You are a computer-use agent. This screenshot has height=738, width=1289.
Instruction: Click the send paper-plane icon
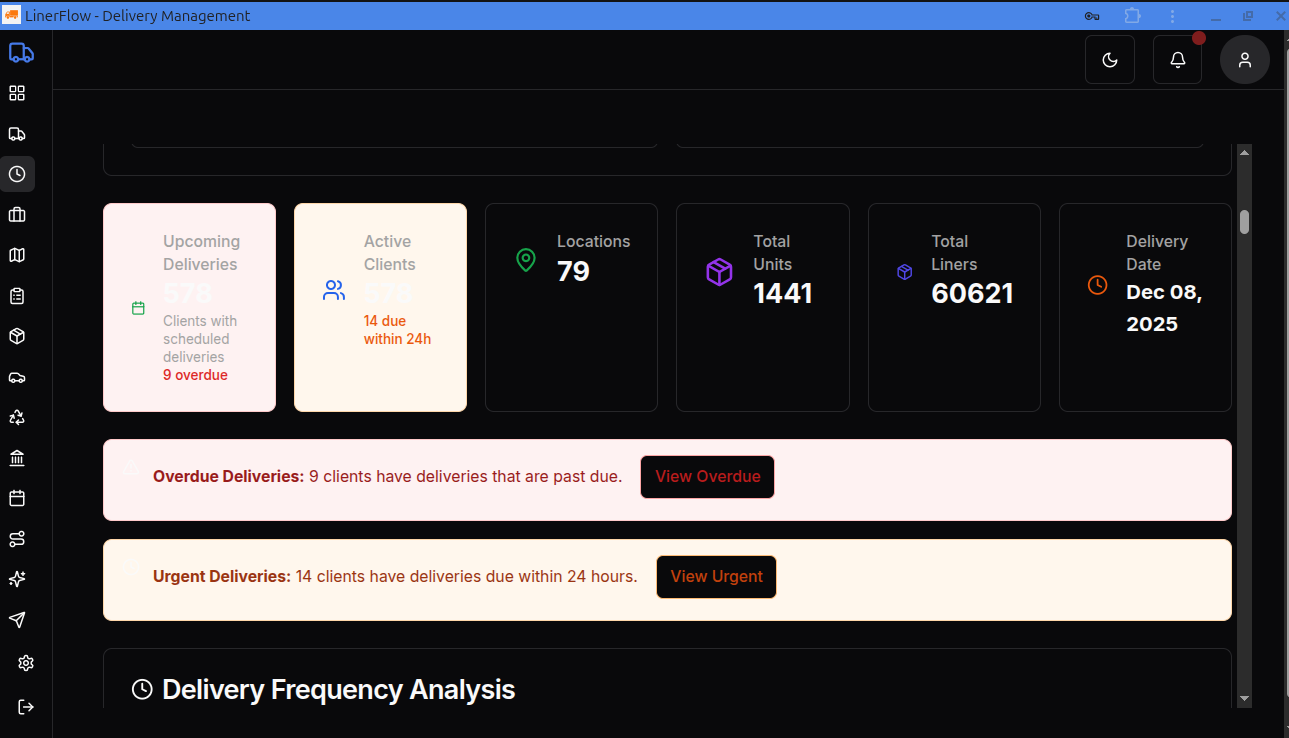click(18, 619)
